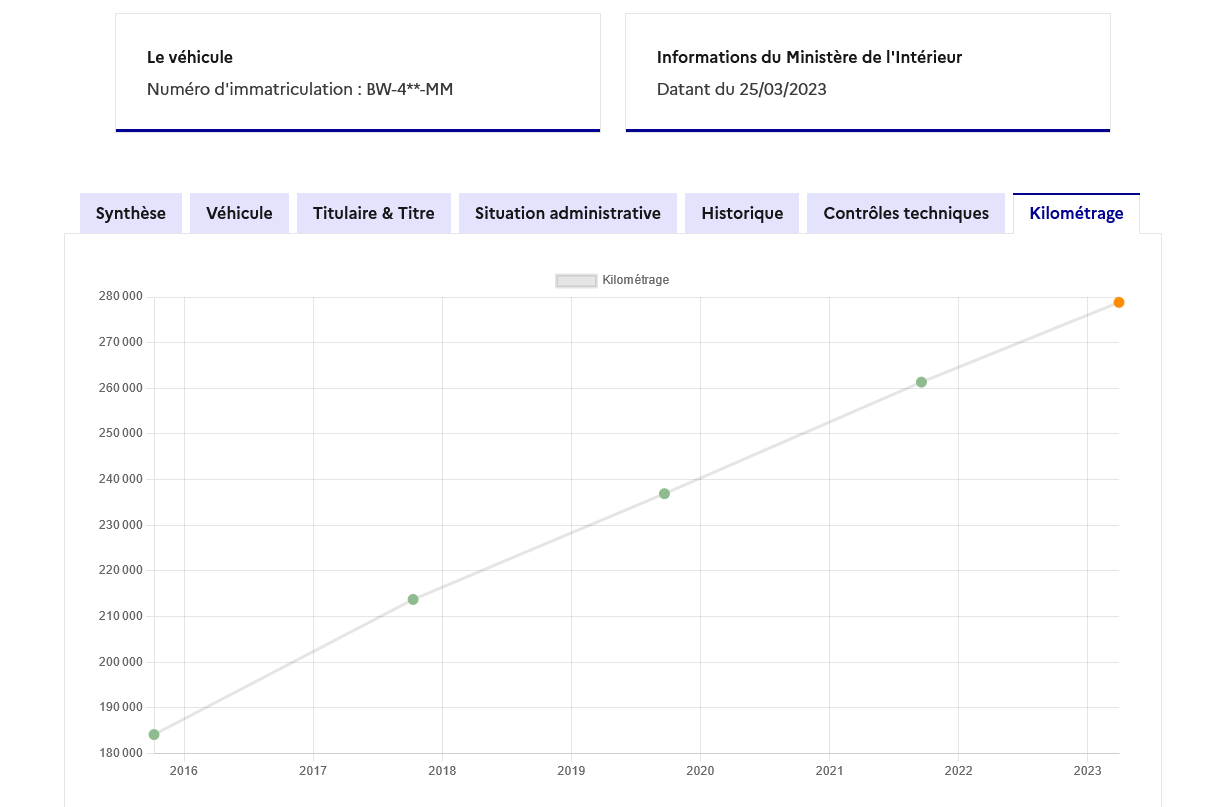The image size is (1224, 807).
Task: Open the Synthèse tab
Action: coord(131,213)
